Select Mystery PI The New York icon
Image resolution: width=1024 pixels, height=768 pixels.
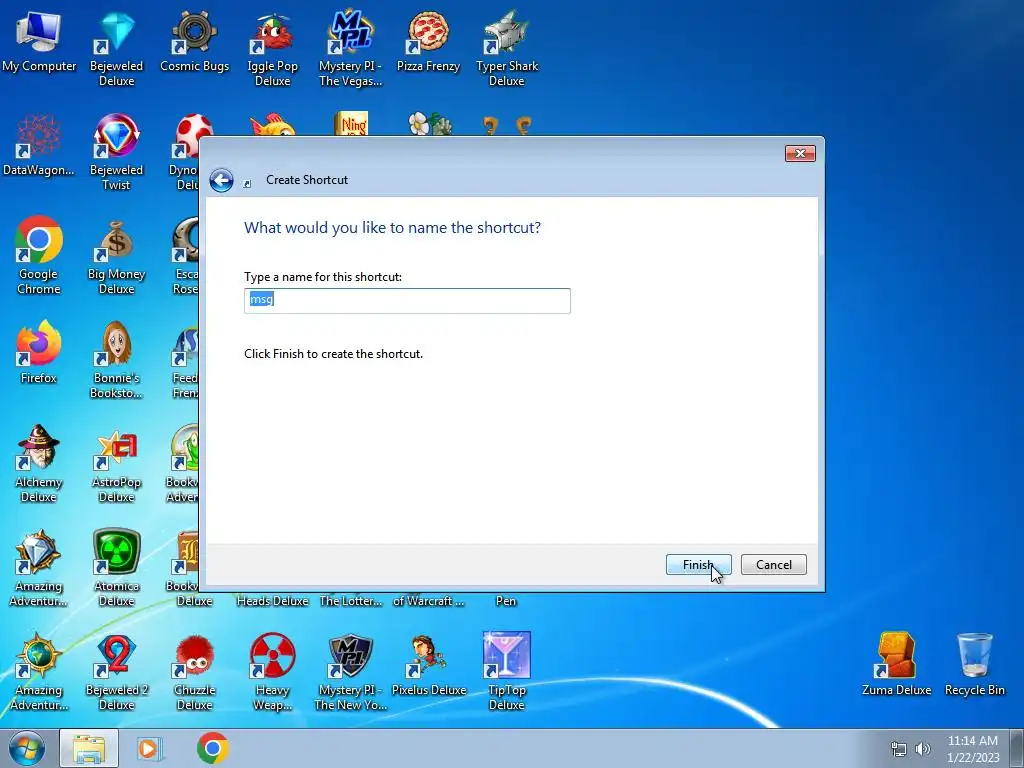(x=351, y=672)
